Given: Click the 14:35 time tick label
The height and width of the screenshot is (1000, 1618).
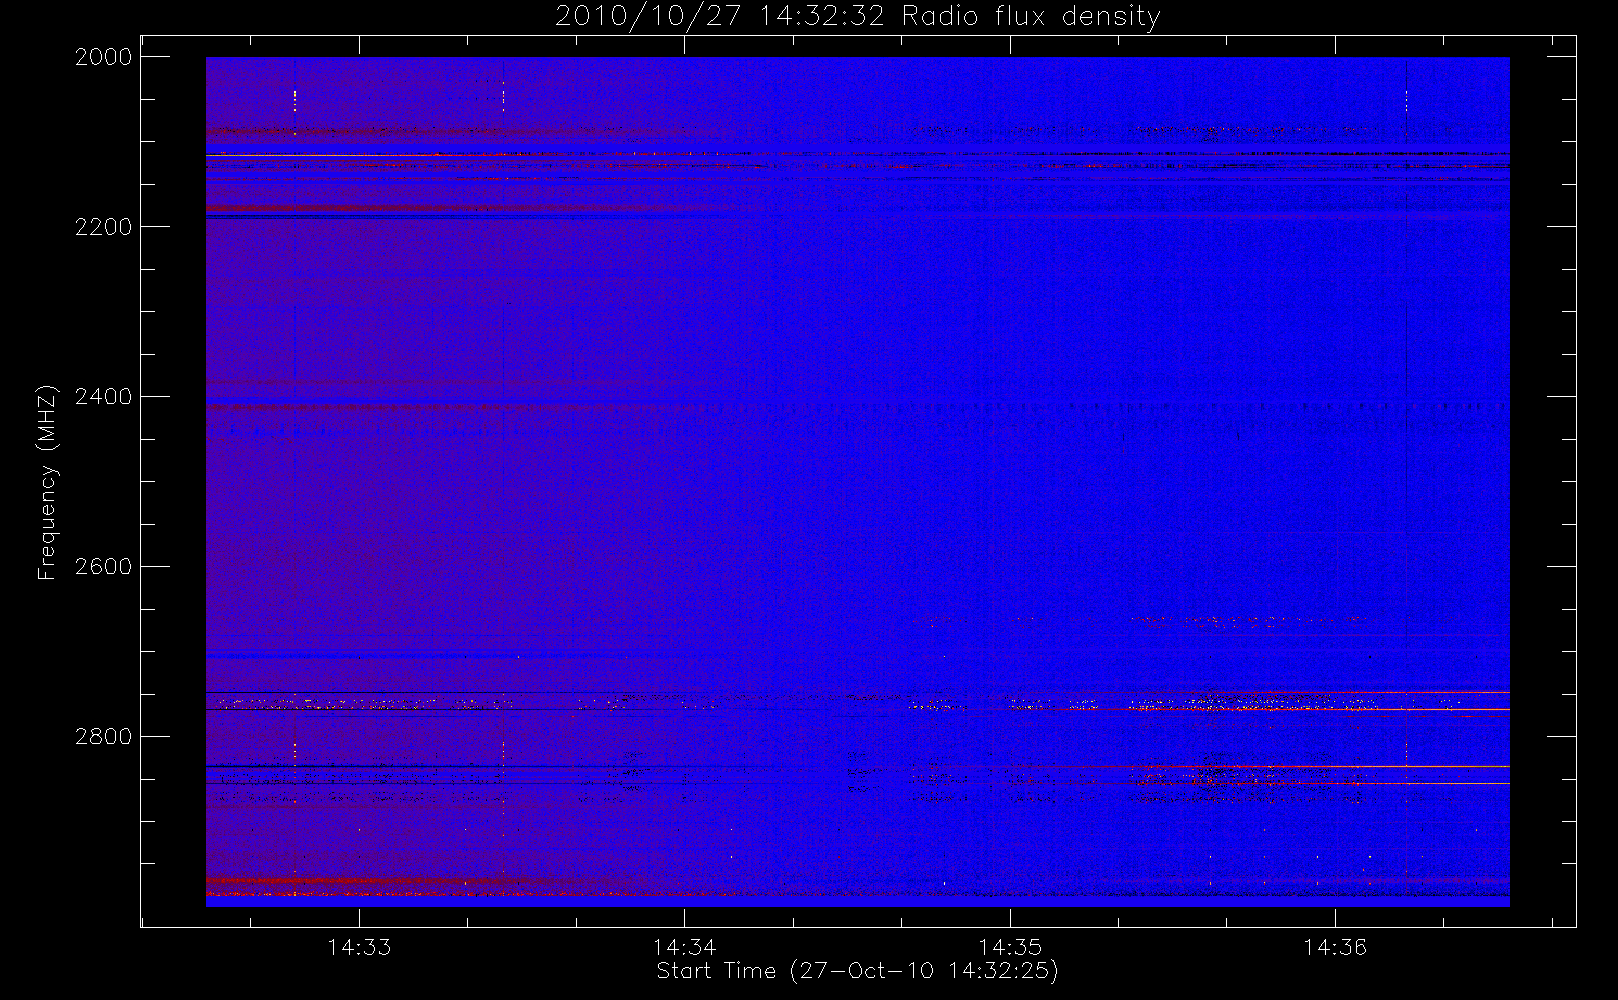Looking at the screenshot, I should pos(1010,946).
